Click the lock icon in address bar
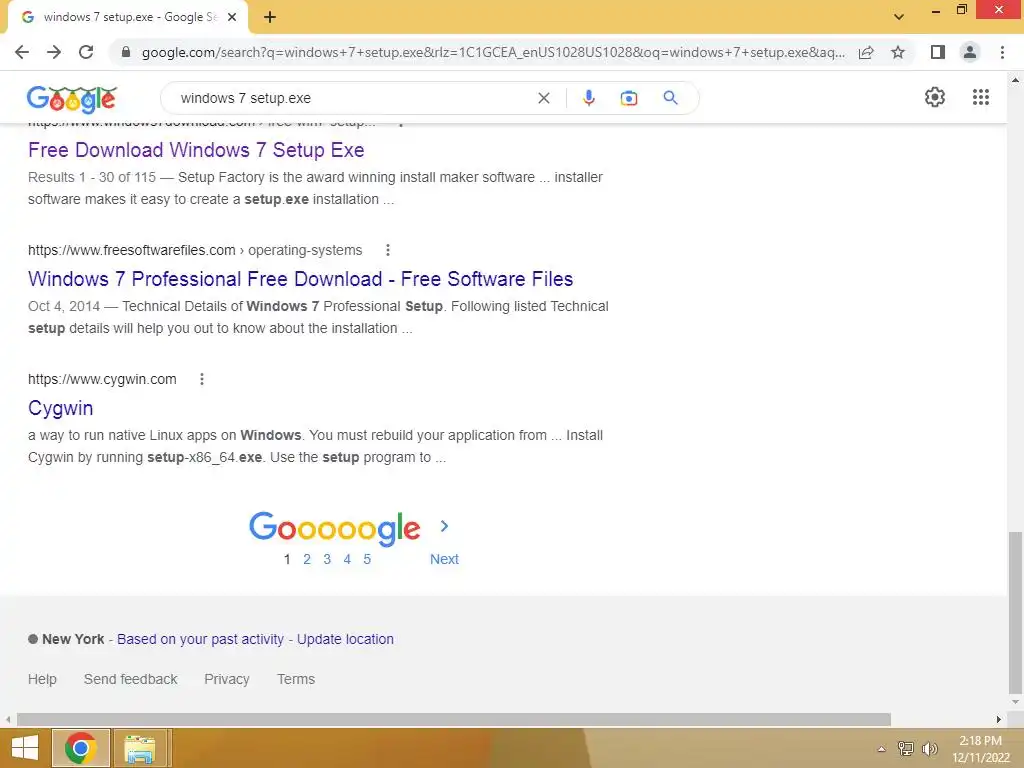 [x=126, y=52]
